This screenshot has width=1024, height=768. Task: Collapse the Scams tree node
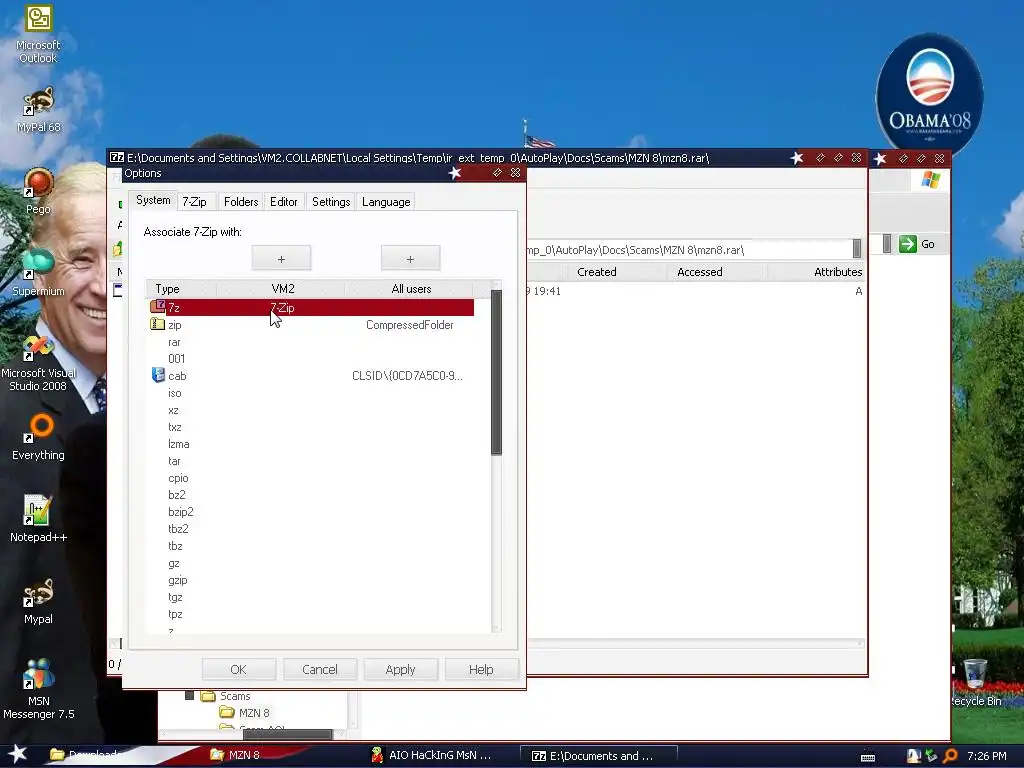point(189,696)
